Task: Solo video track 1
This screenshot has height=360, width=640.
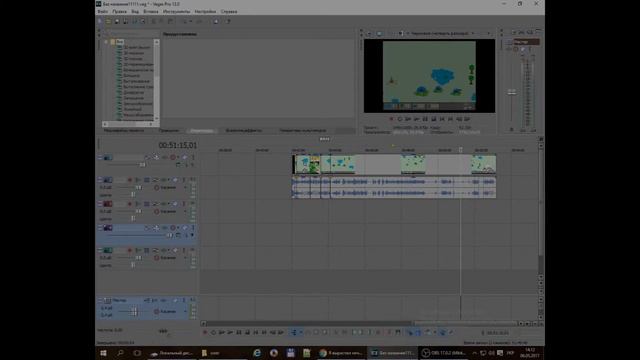Action: [193, 157]
